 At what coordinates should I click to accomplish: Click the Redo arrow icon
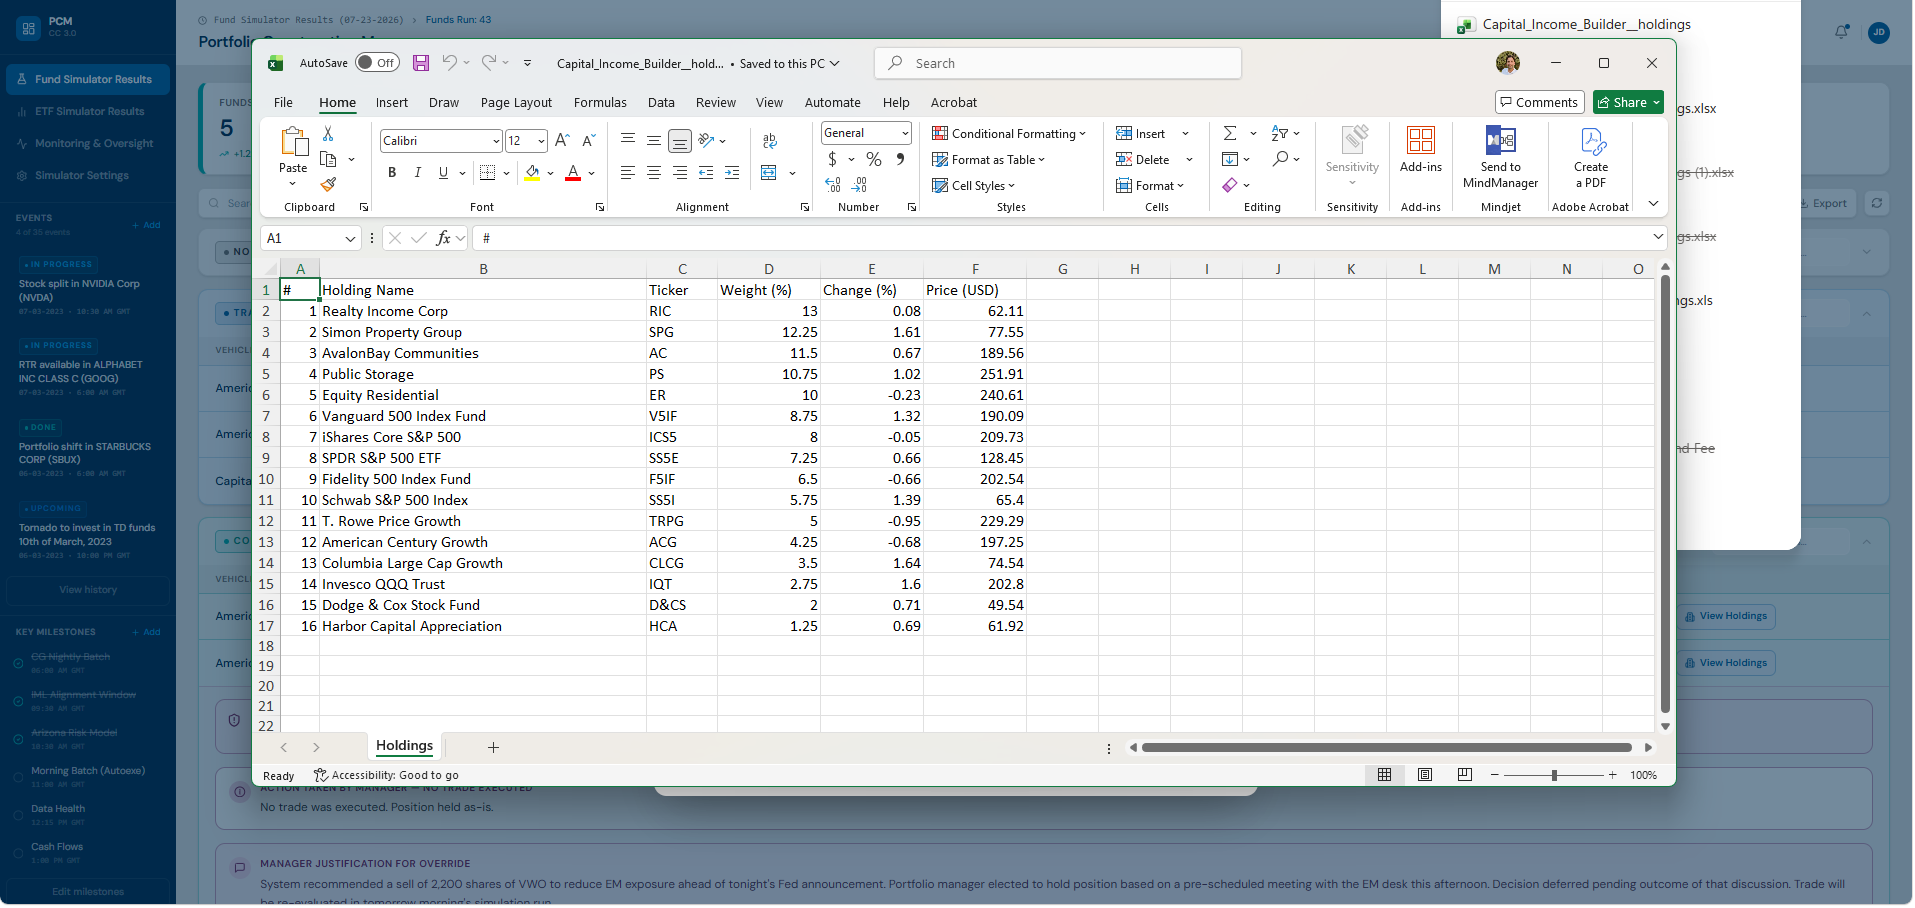(489, 63)
